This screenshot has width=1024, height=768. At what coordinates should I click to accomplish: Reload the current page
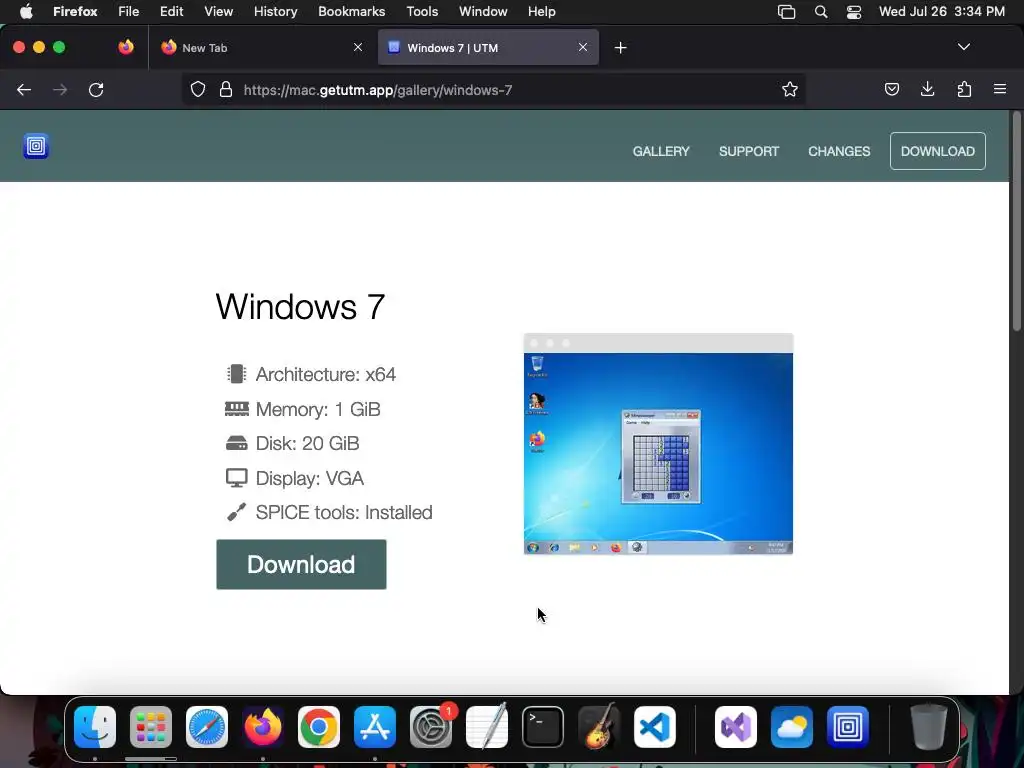click(x=96, y=90)
